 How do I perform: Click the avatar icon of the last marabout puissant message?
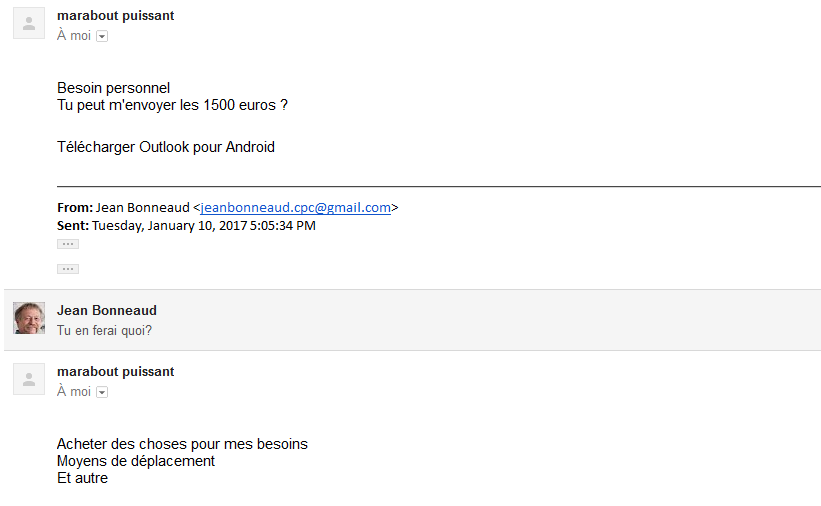click(x=29, y=379)
